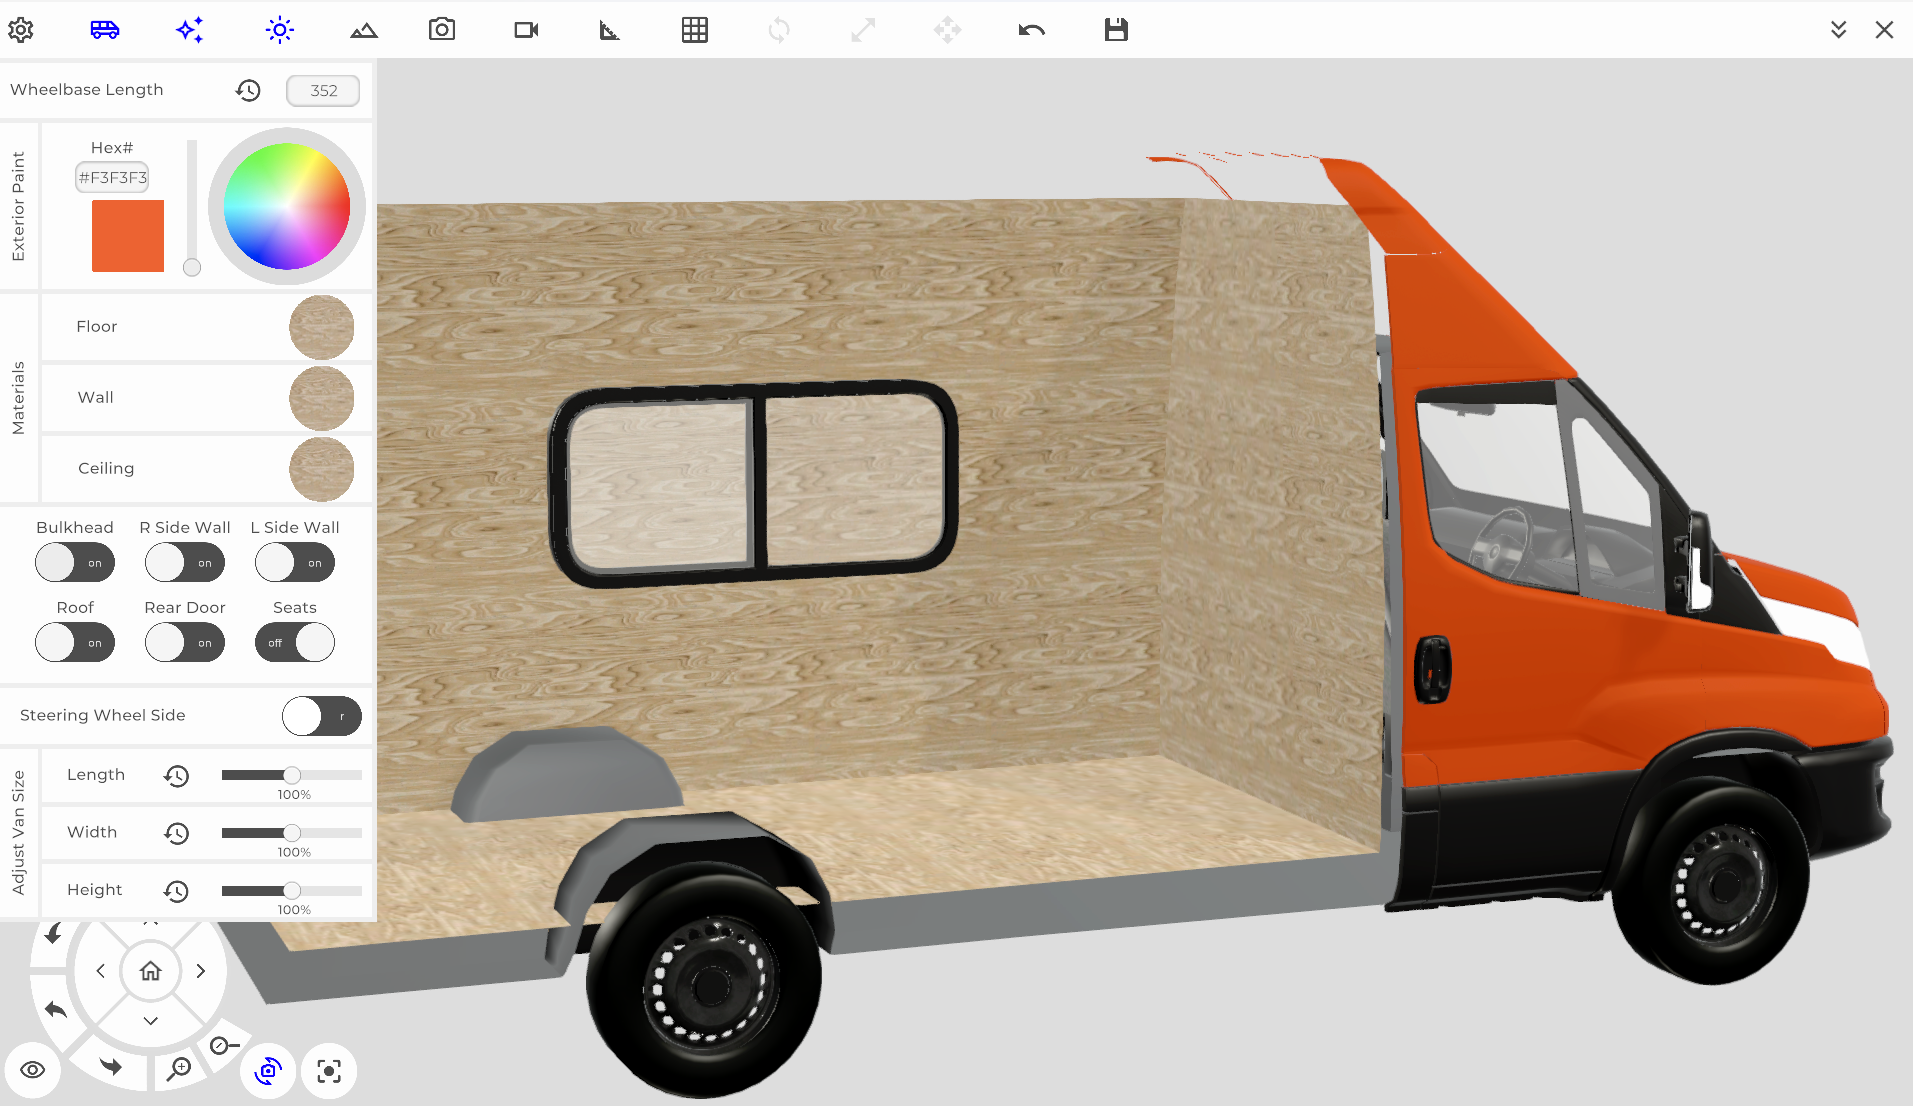Click the Wheelbase Length value field
Viewport: 1913px width, 1106px height.
323,90
